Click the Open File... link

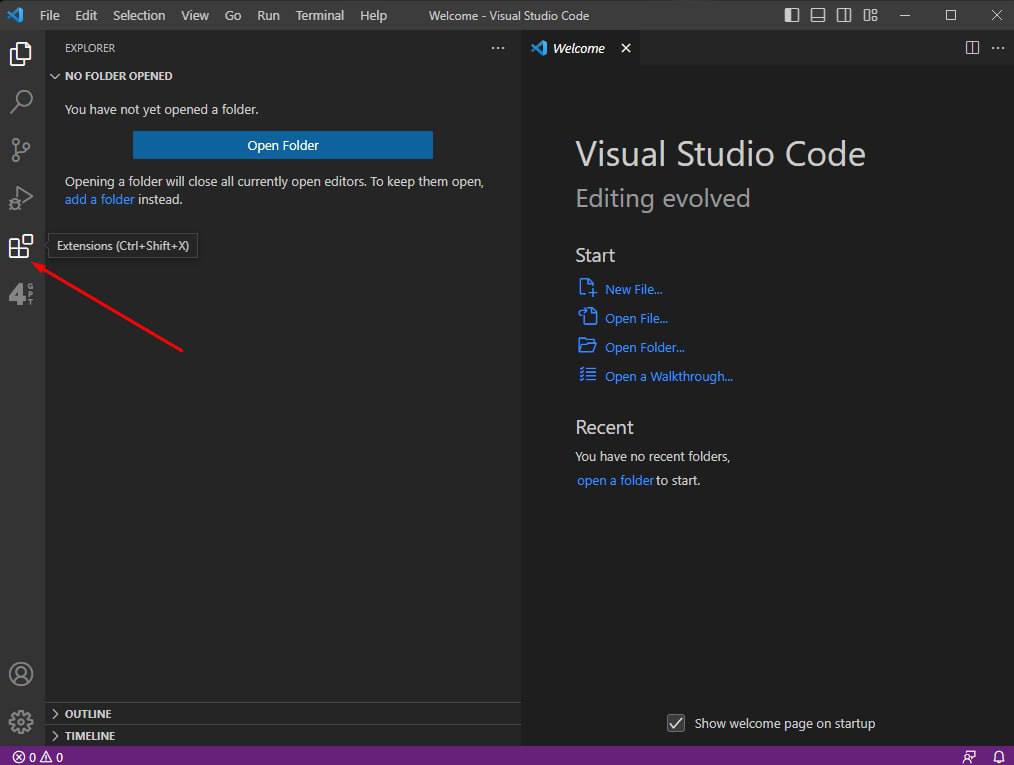[636, 319]
